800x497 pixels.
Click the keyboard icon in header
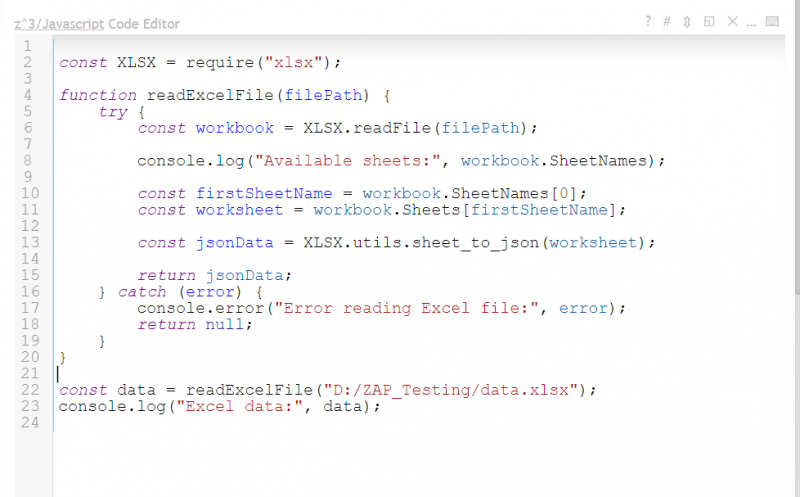click(x=772, y=21)
